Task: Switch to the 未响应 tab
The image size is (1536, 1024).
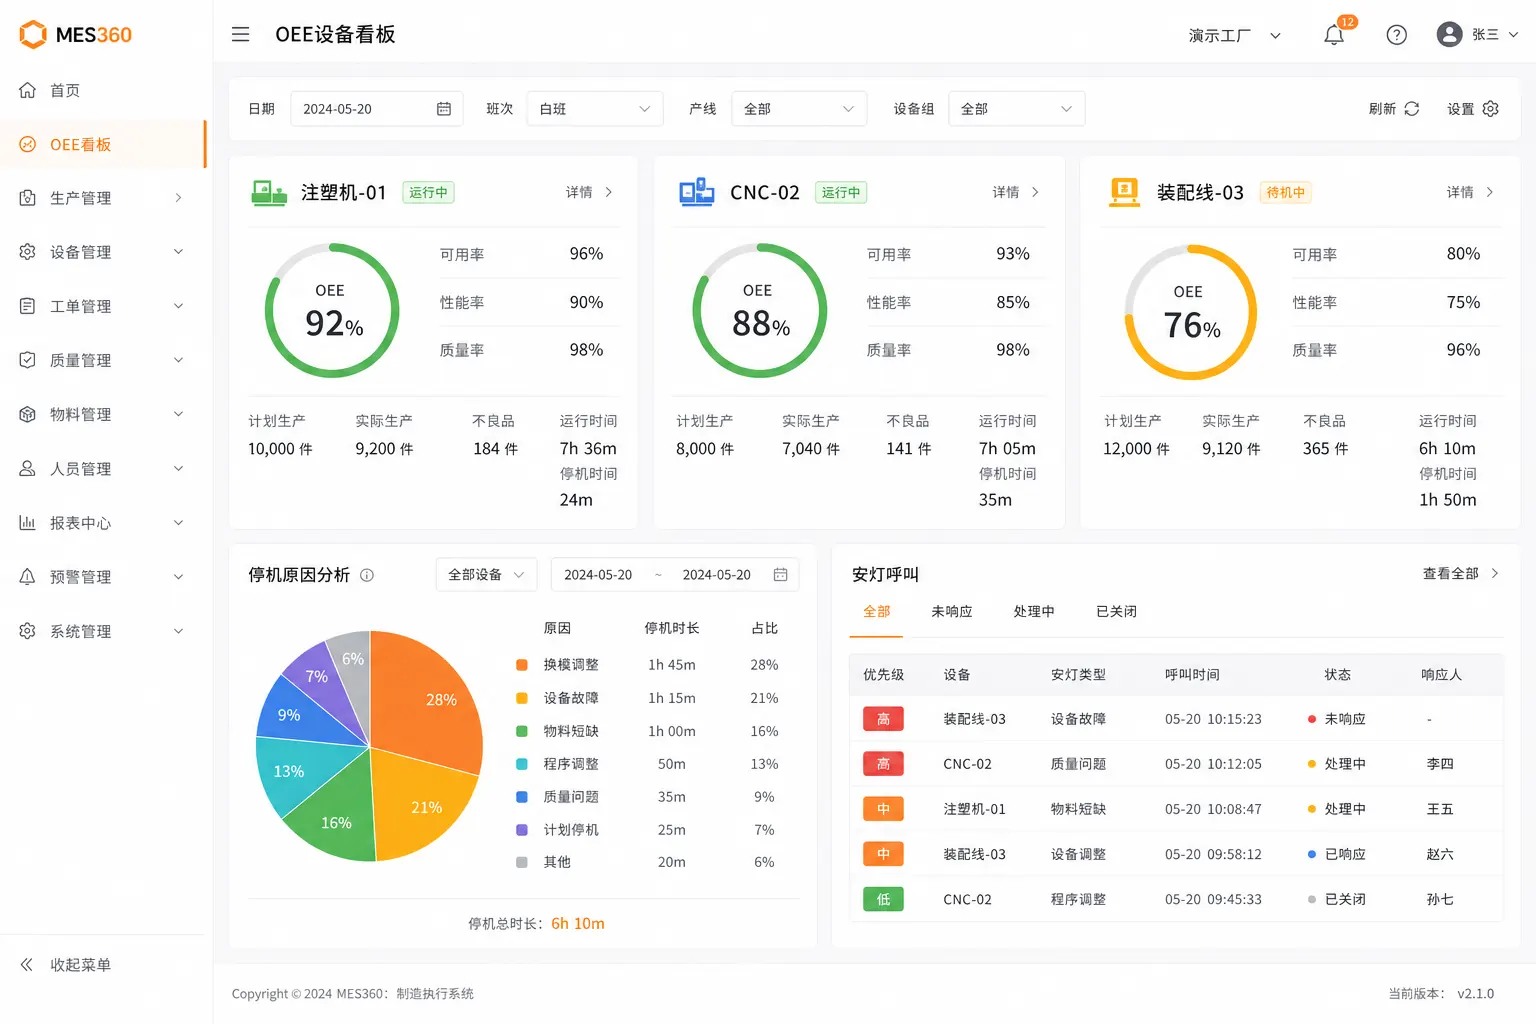Action: [x=952, y=612]
